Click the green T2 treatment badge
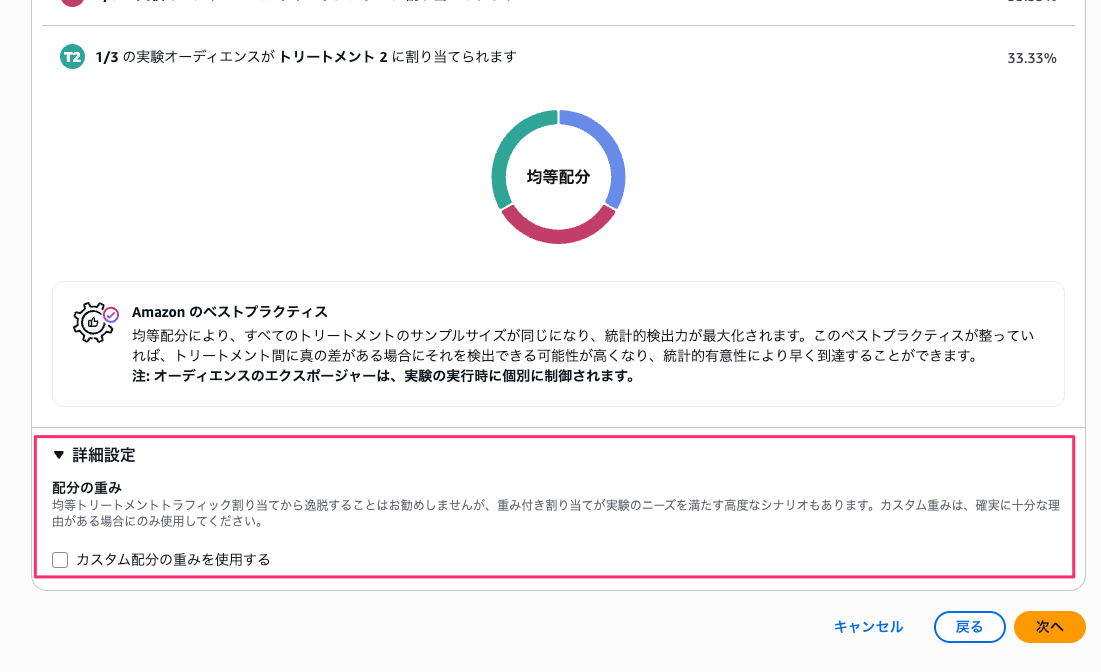The width and height of the screenshot is (1101, 672). [72, 57]
